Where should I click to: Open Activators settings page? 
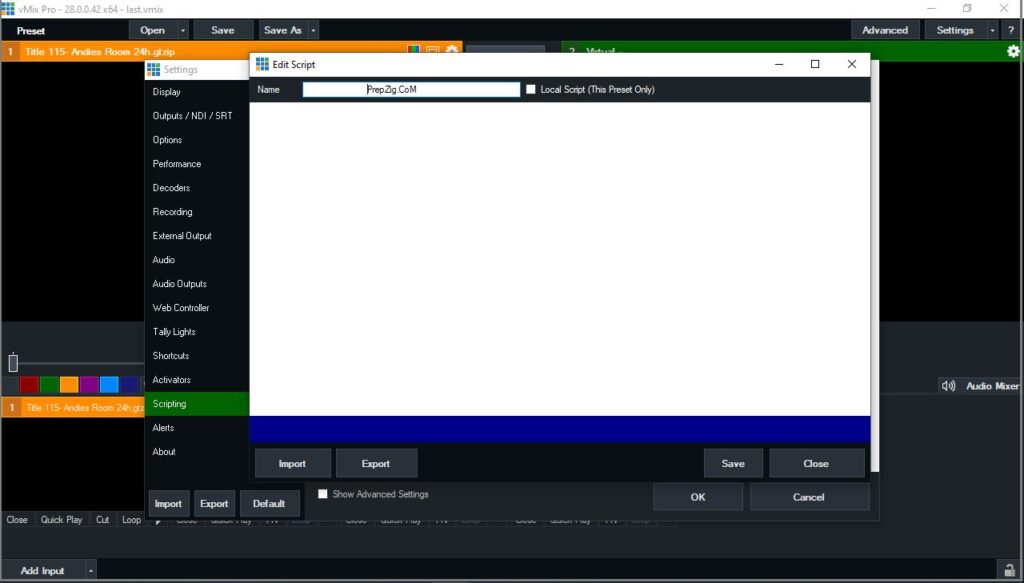[x=197, y=380]
